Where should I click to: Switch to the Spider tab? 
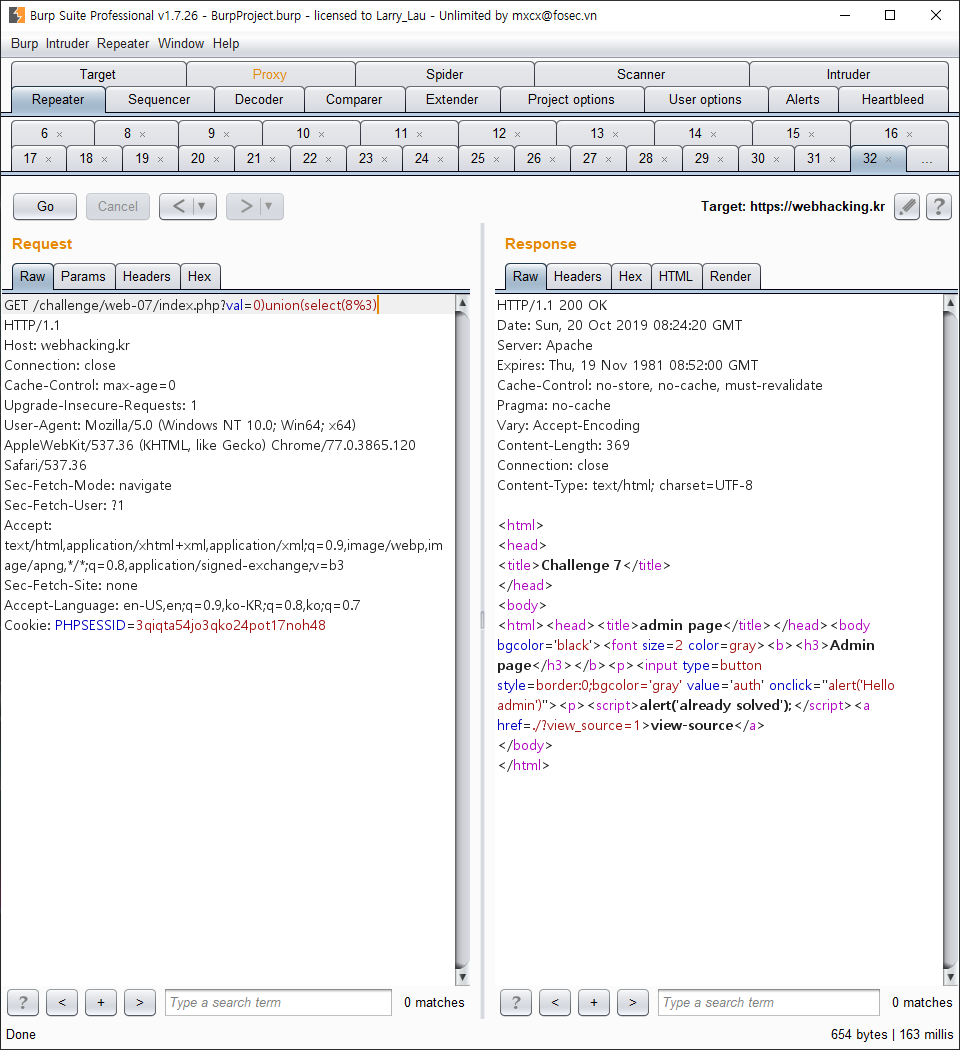click(445, 74)
